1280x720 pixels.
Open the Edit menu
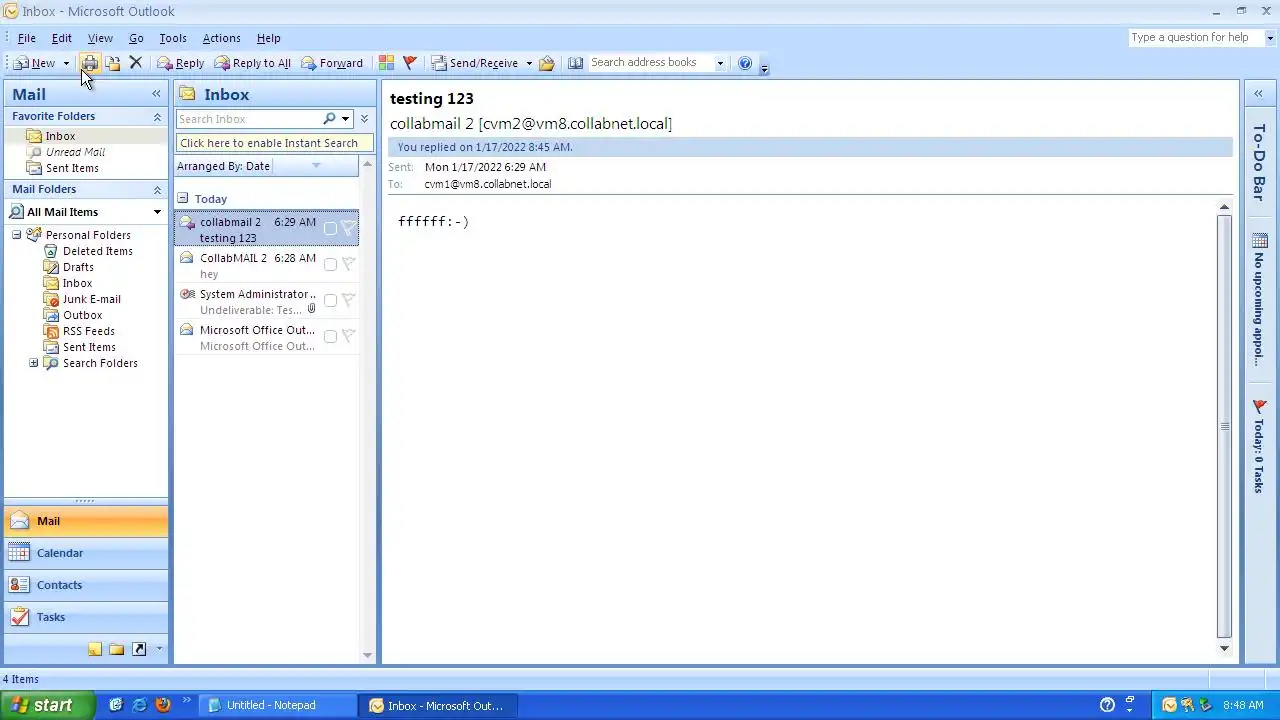[62, 38]
